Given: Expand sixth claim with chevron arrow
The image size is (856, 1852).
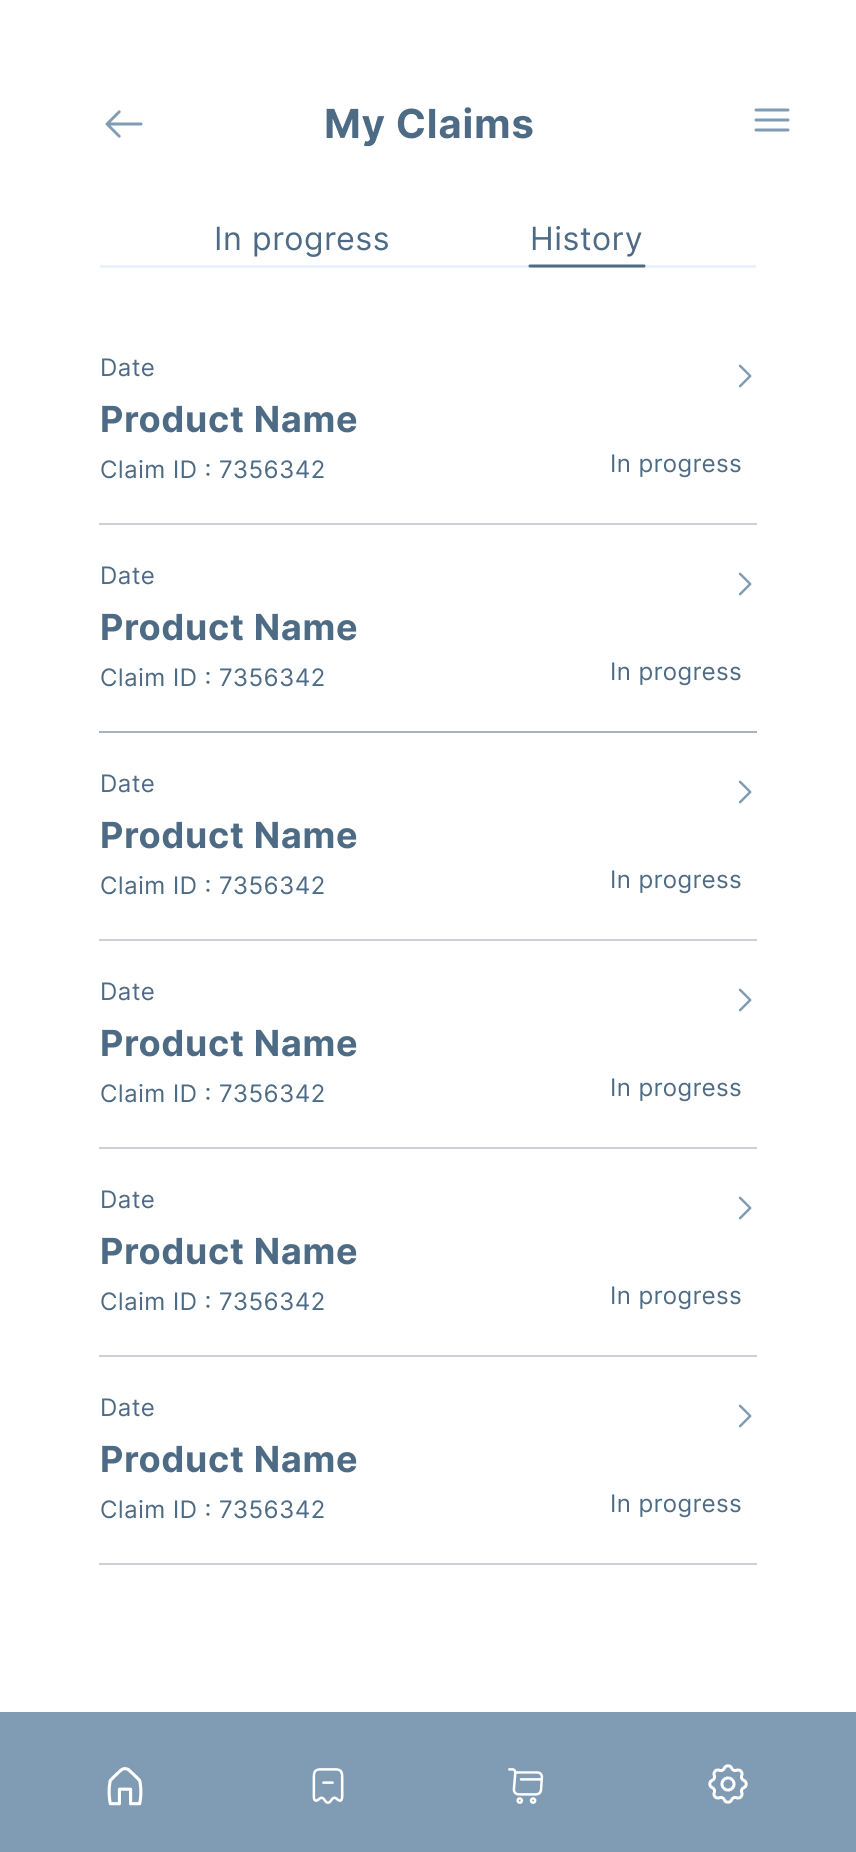Looking at the screenshot, I should coord(744,1416).
